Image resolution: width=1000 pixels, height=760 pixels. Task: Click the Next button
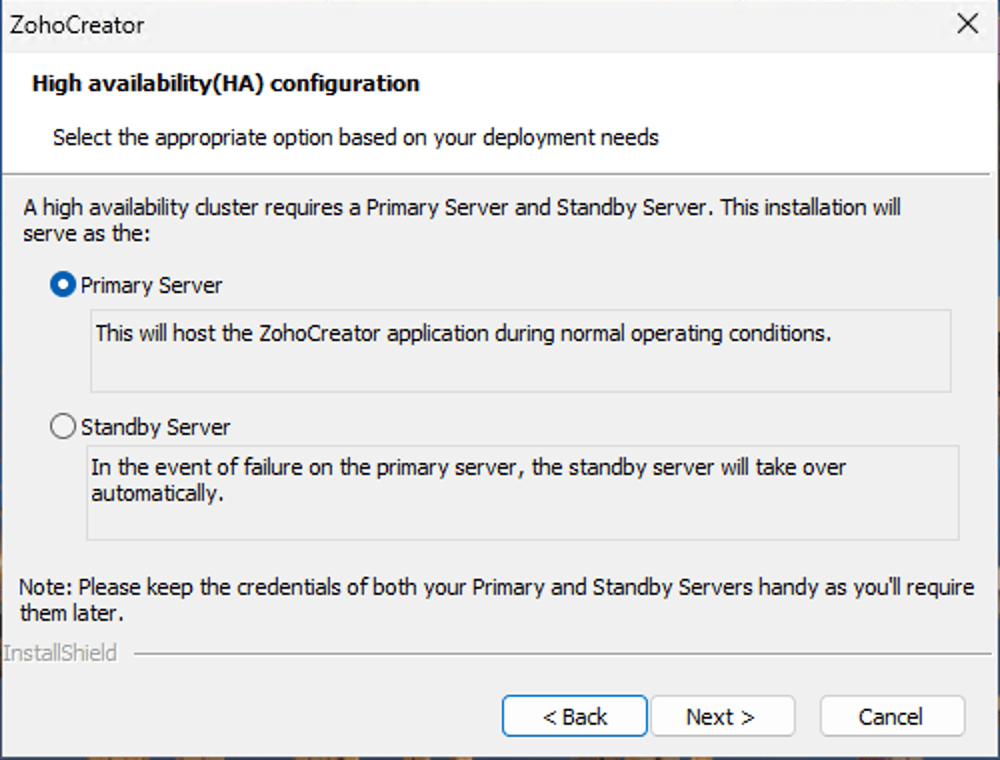pyautogui.click(x=721, y=716)
